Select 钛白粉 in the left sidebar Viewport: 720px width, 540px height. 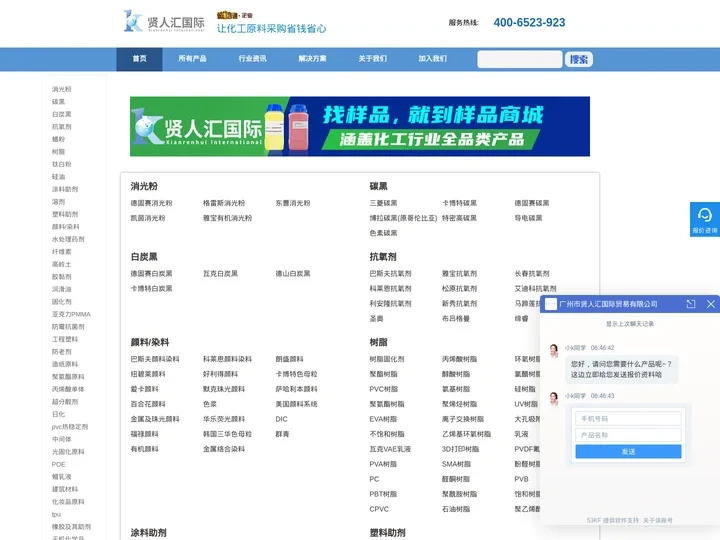pyautogui.click(x=62, y=164)
